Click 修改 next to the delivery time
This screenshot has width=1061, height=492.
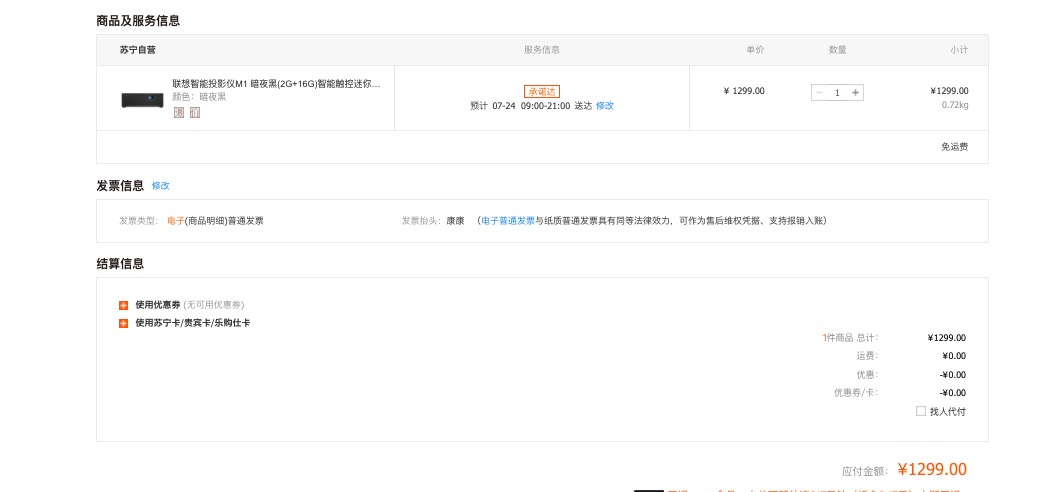click(x=605, y=106)
